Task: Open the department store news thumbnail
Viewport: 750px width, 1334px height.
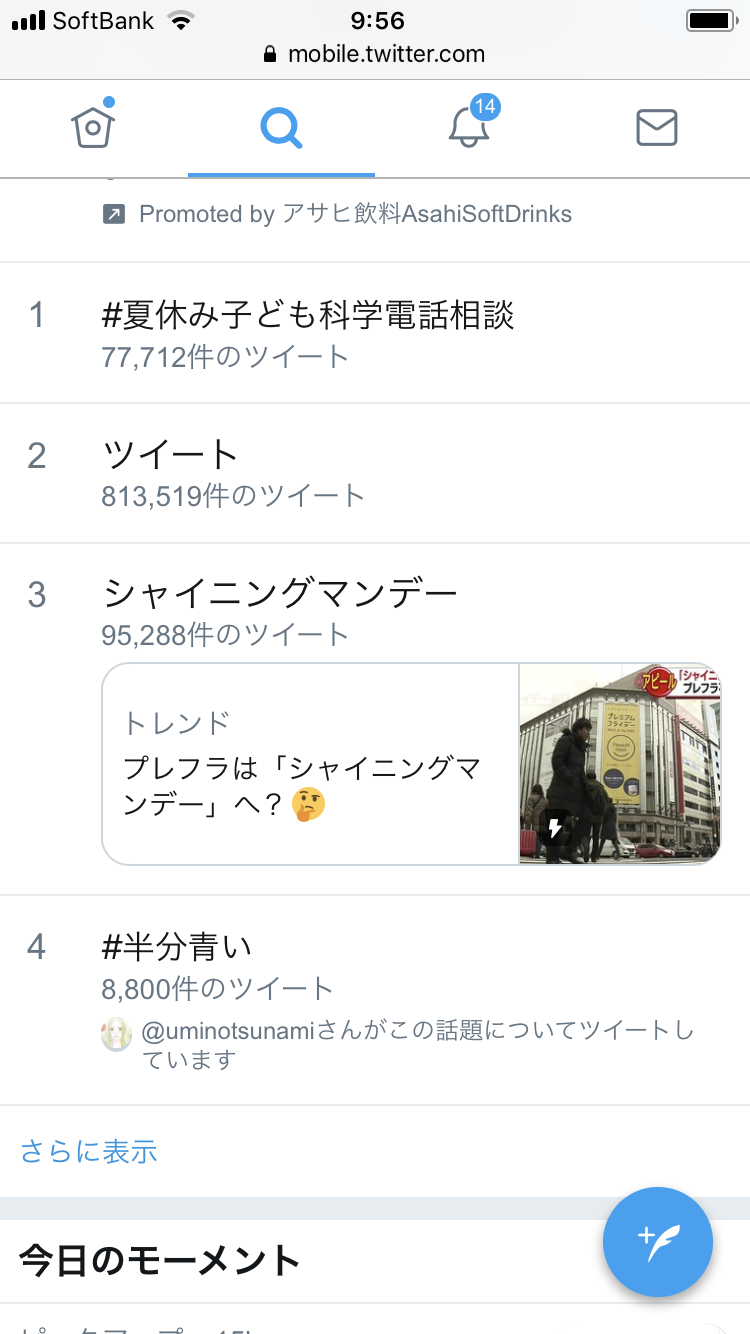Action: (x=620, y=764)
